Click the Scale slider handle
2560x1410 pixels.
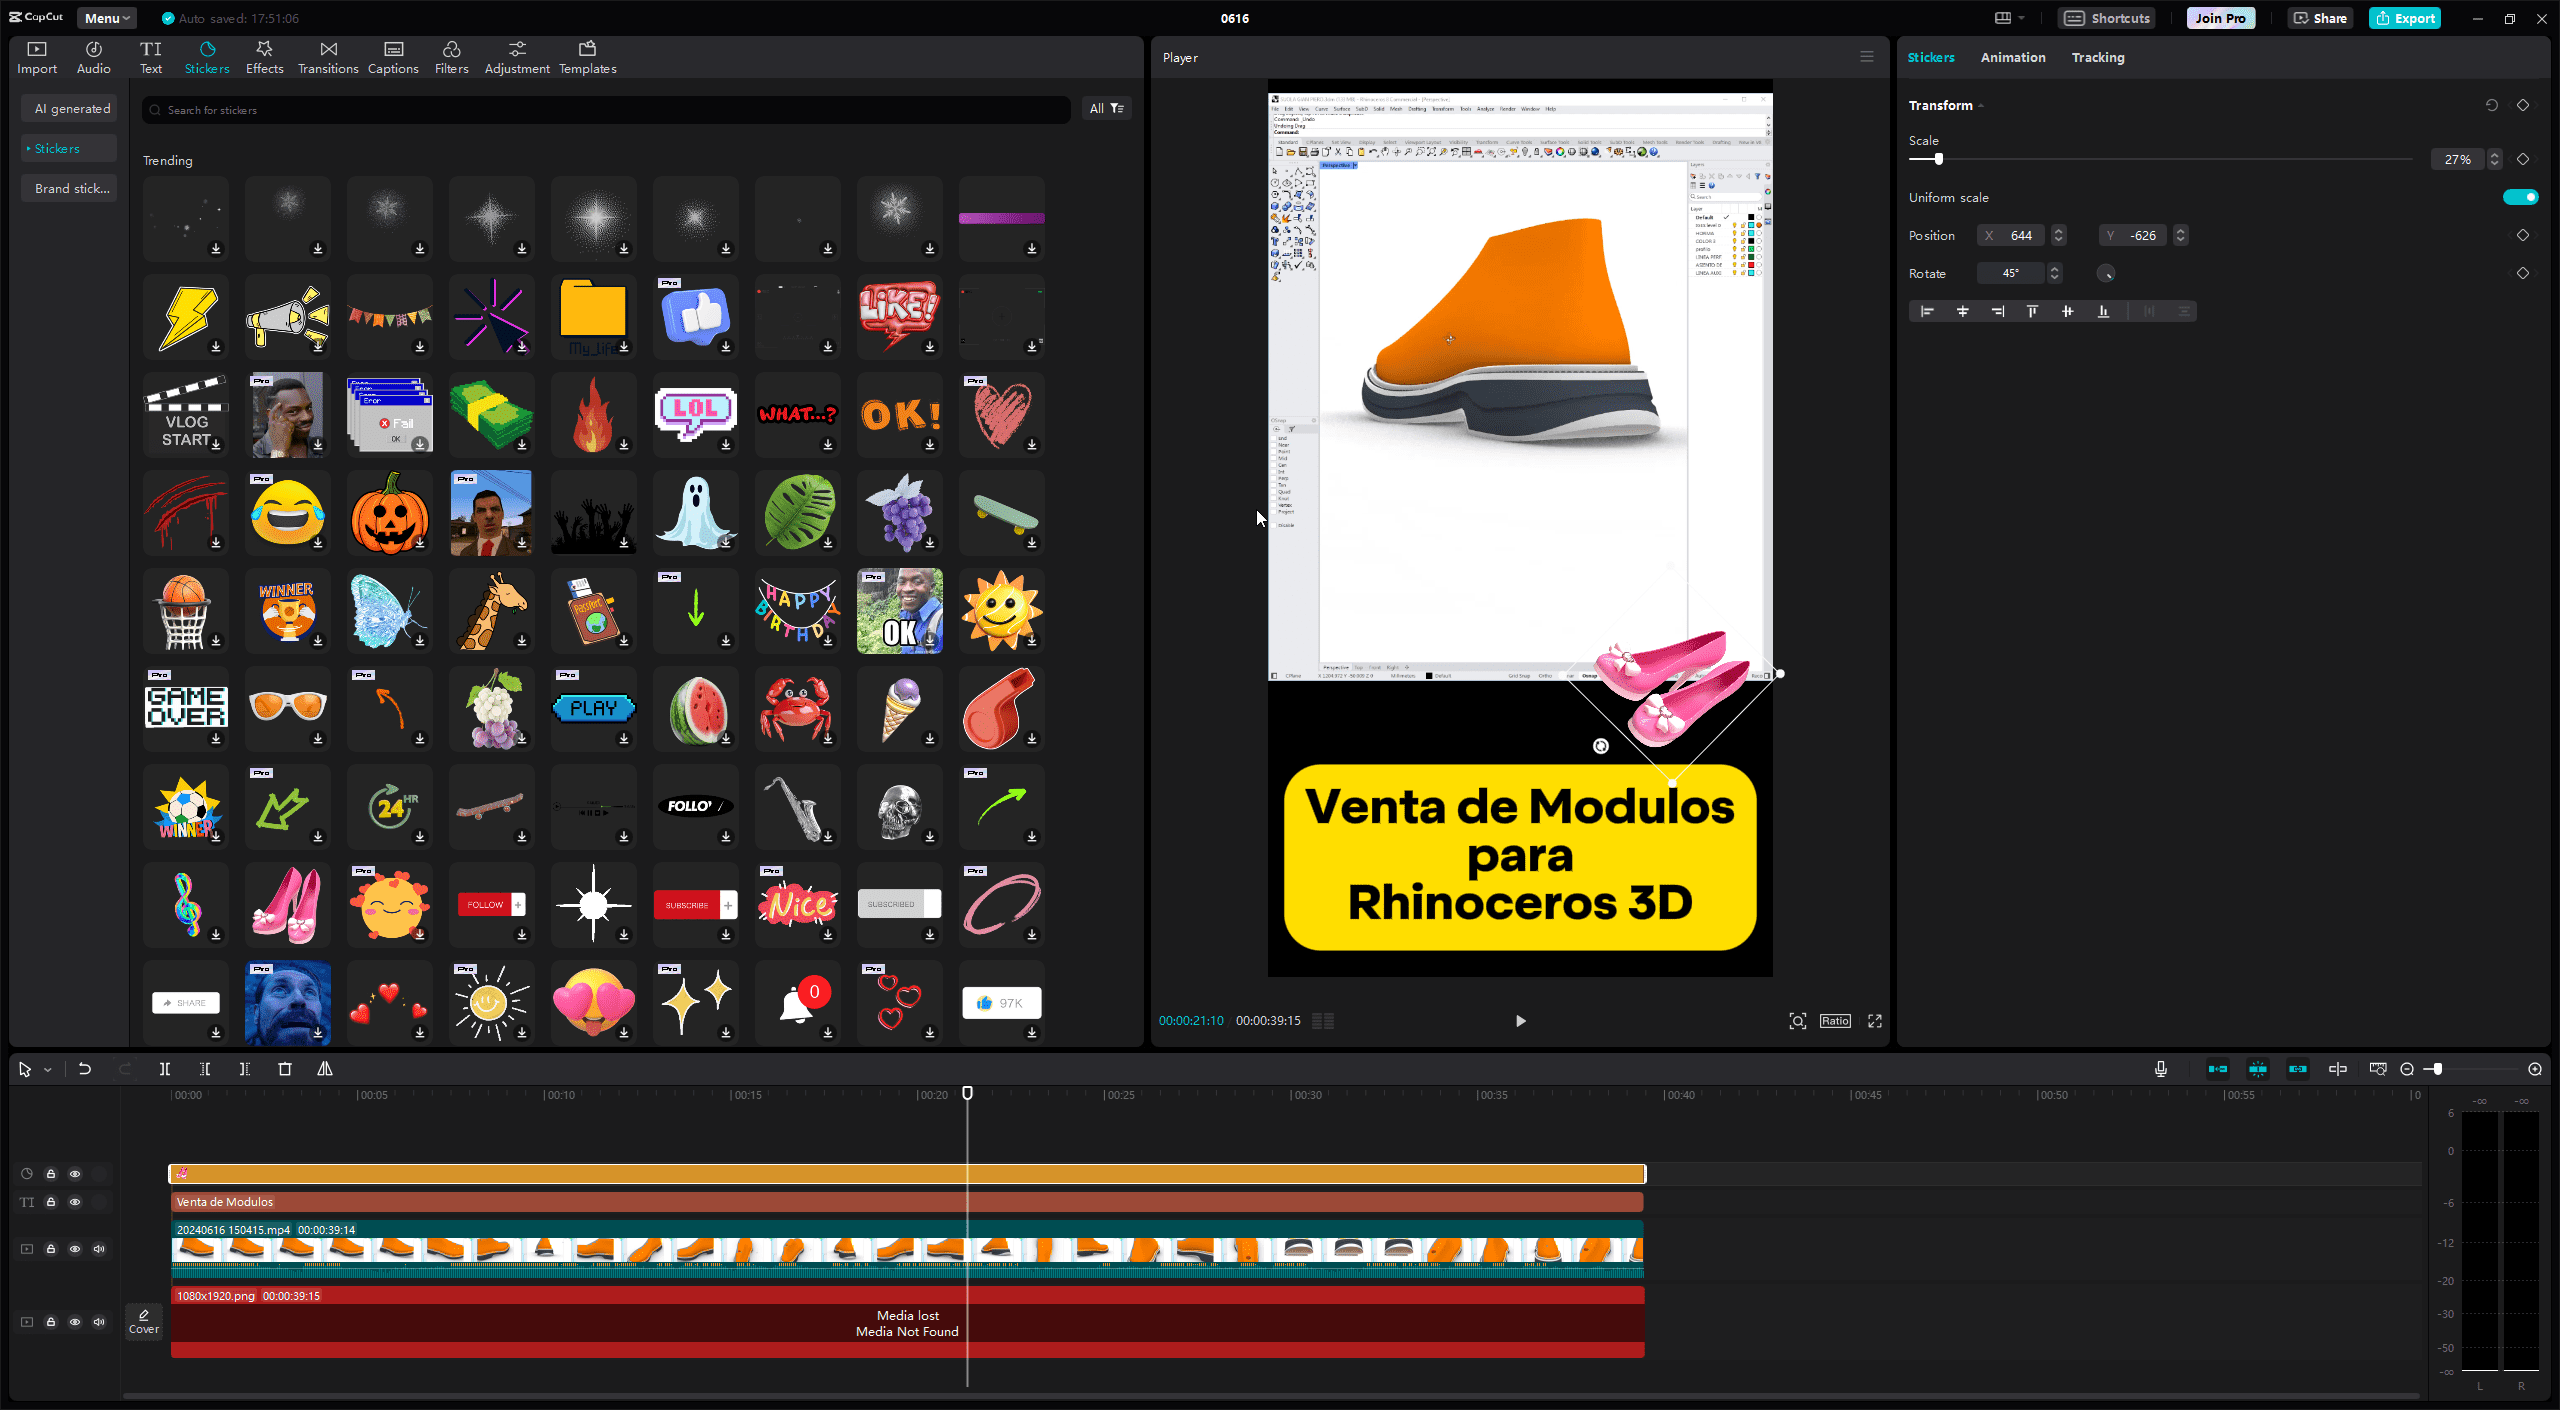pyautogui.click(x=1938, y=159)
